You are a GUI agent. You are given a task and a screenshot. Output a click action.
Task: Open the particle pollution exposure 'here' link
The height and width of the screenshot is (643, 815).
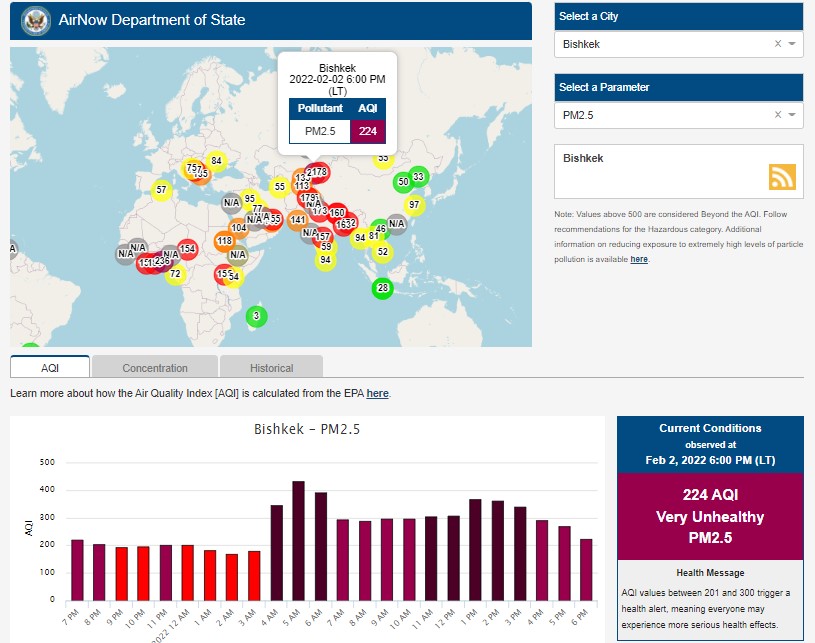(639, 259)
